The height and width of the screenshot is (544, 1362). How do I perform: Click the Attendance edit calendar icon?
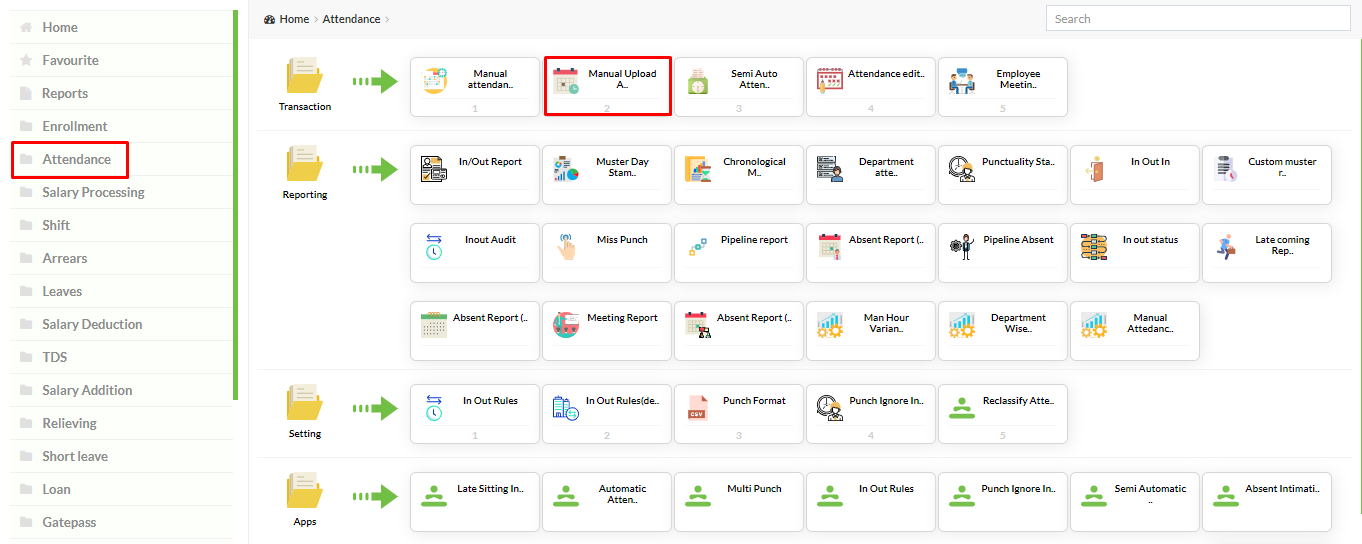pyautogui.click(x=830, y=81)
